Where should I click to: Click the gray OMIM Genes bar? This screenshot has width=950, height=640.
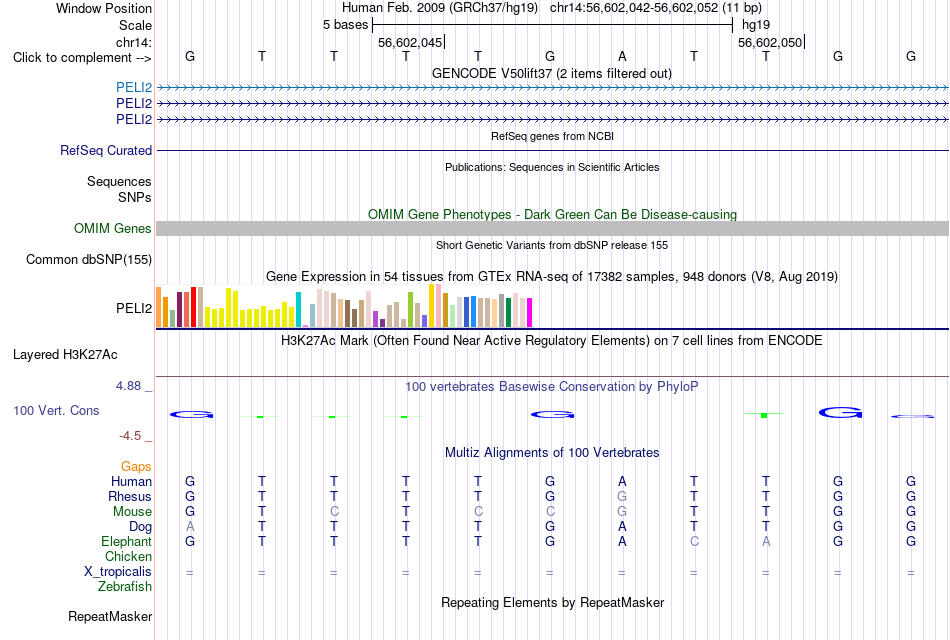point(552,228)
